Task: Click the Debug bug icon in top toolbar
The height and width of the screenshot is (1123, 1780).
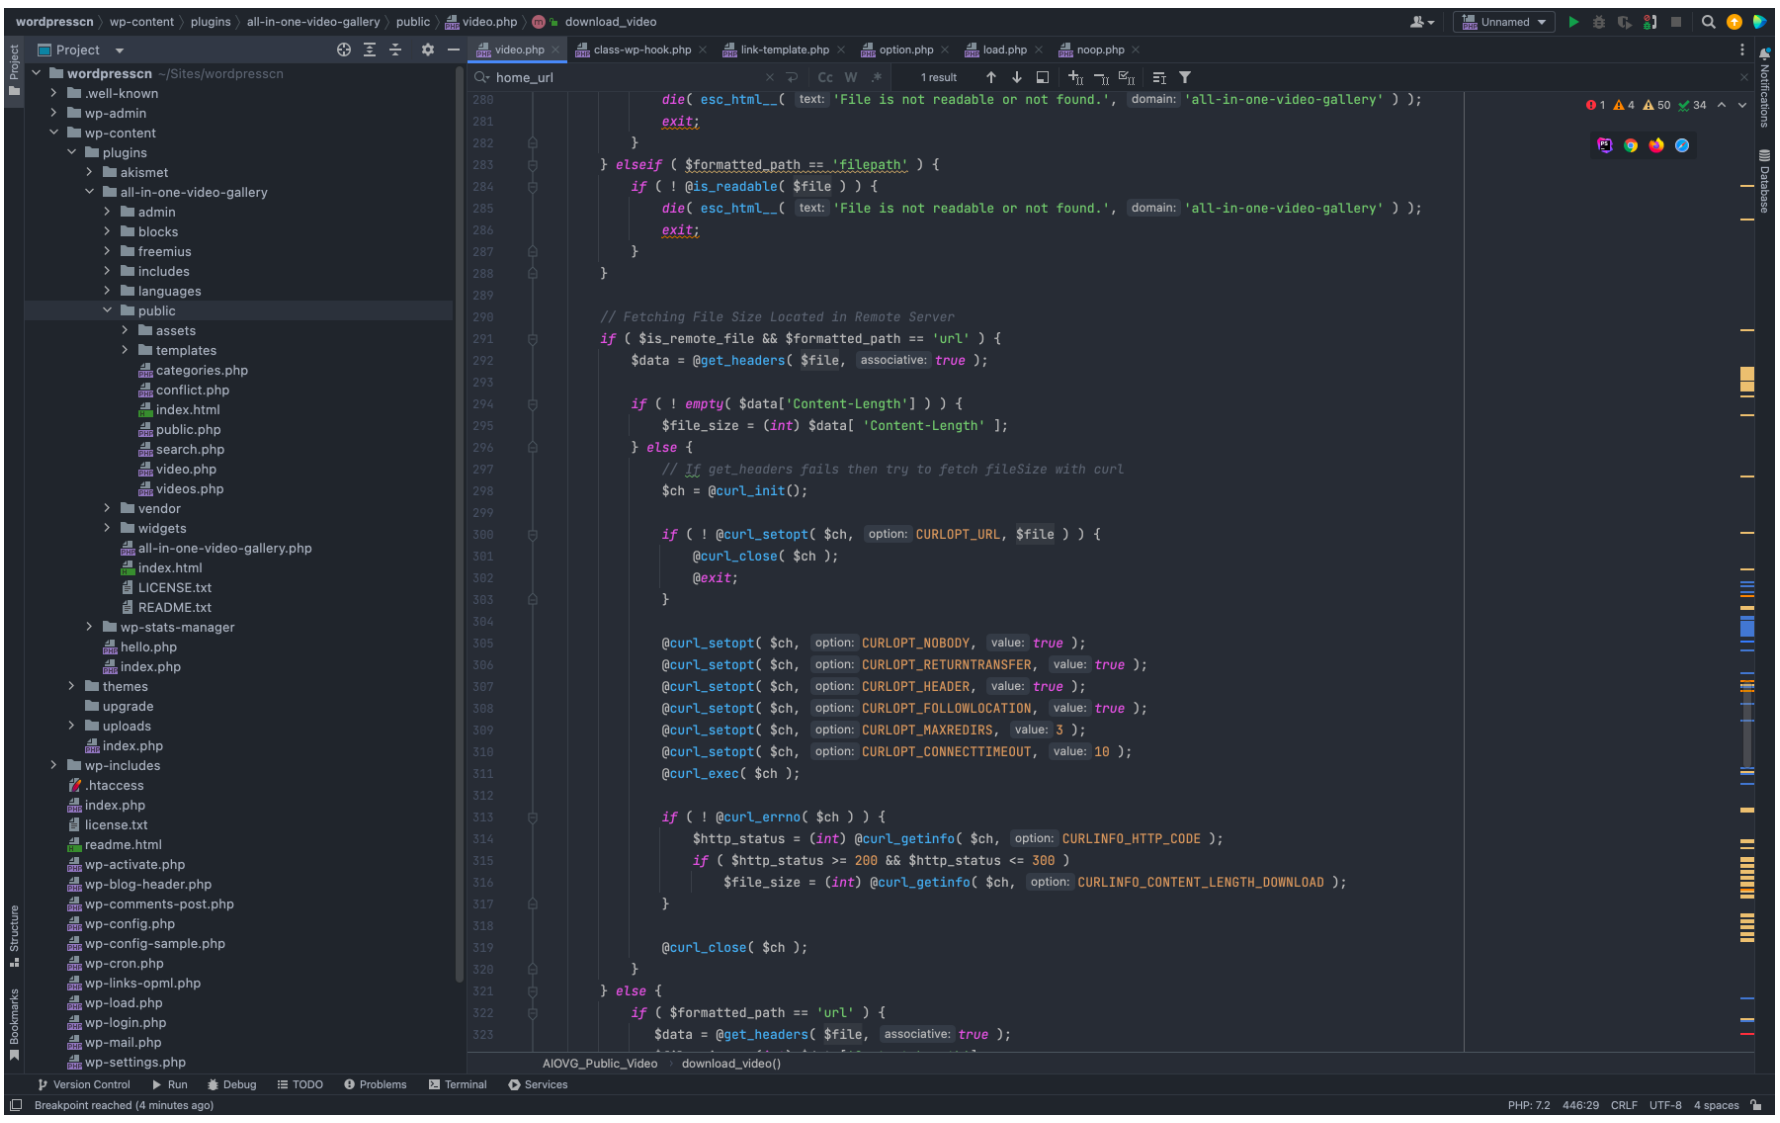Action: 1598,22
